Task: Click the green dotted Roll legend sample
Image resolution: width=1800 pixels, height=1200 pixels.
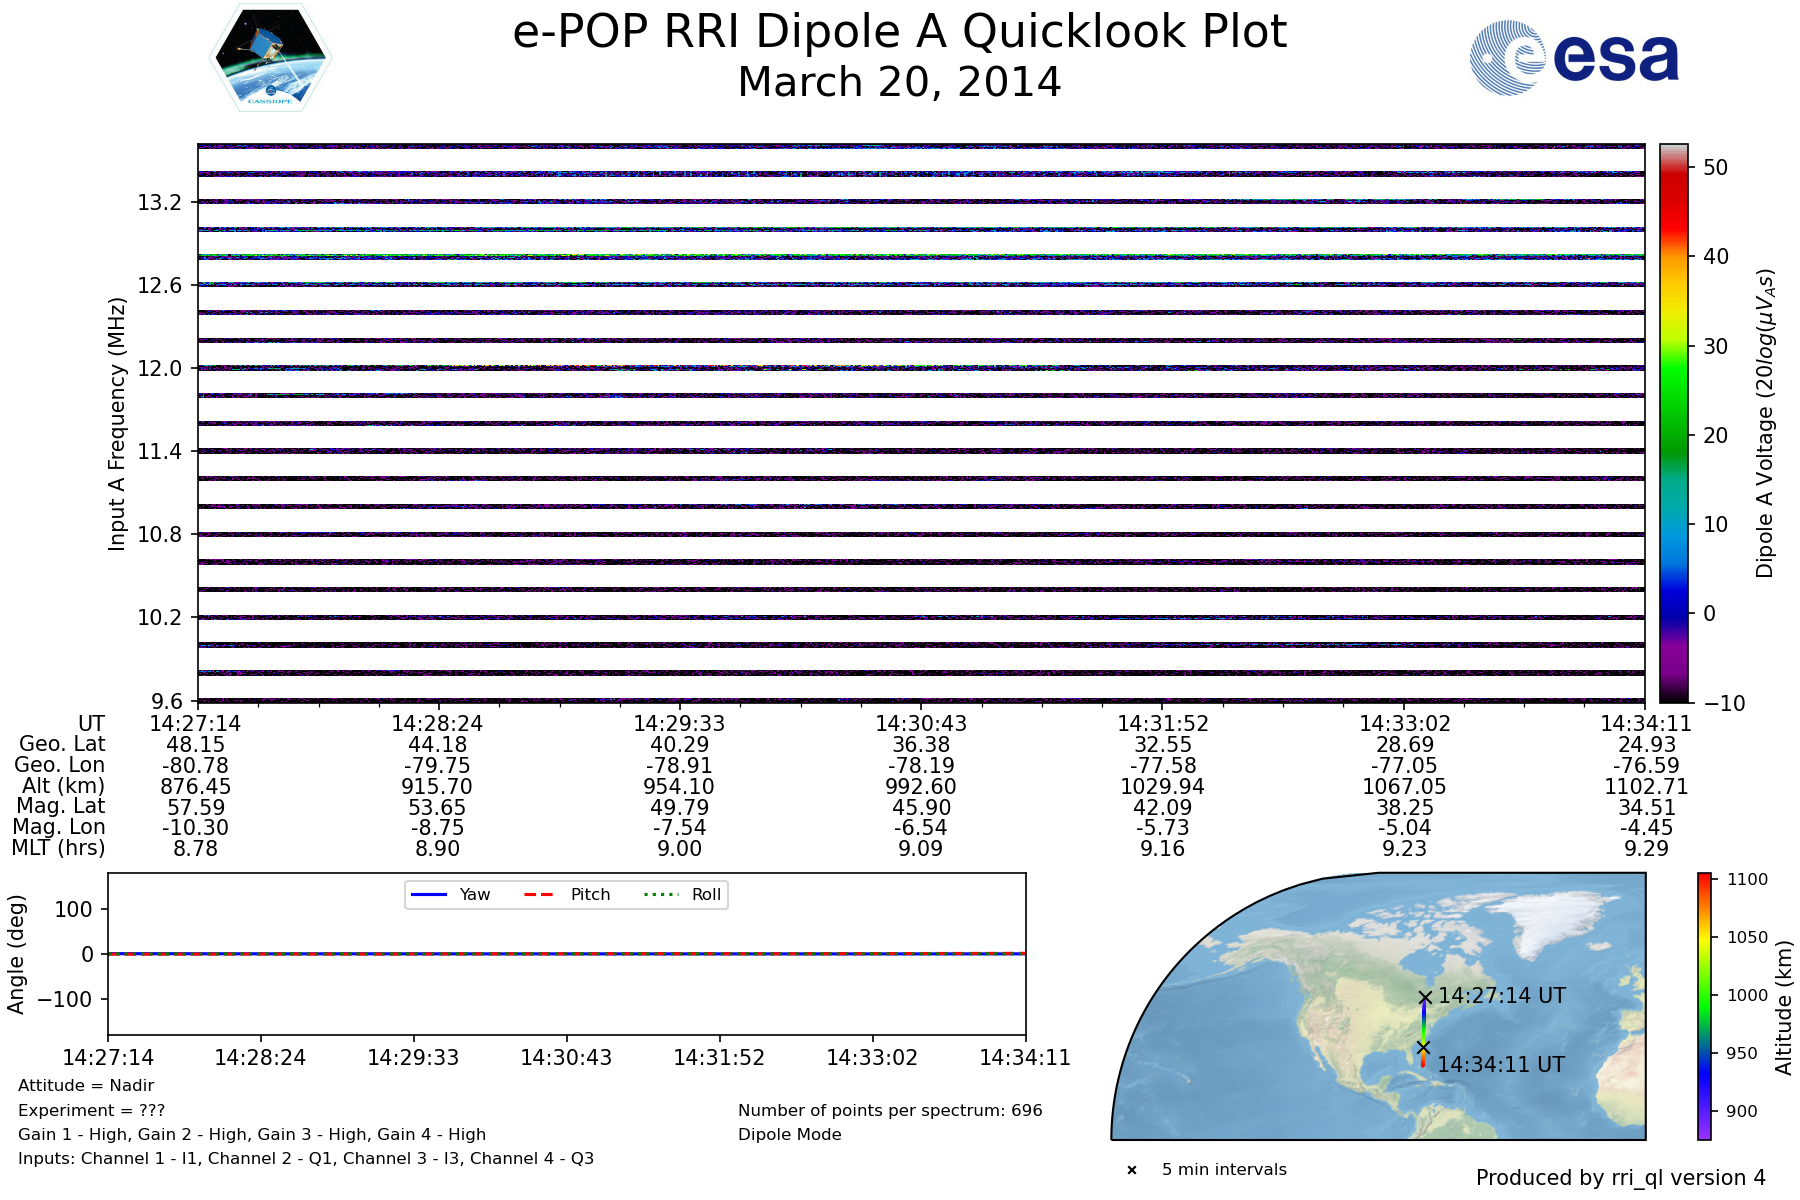Action: pos(660,894)
